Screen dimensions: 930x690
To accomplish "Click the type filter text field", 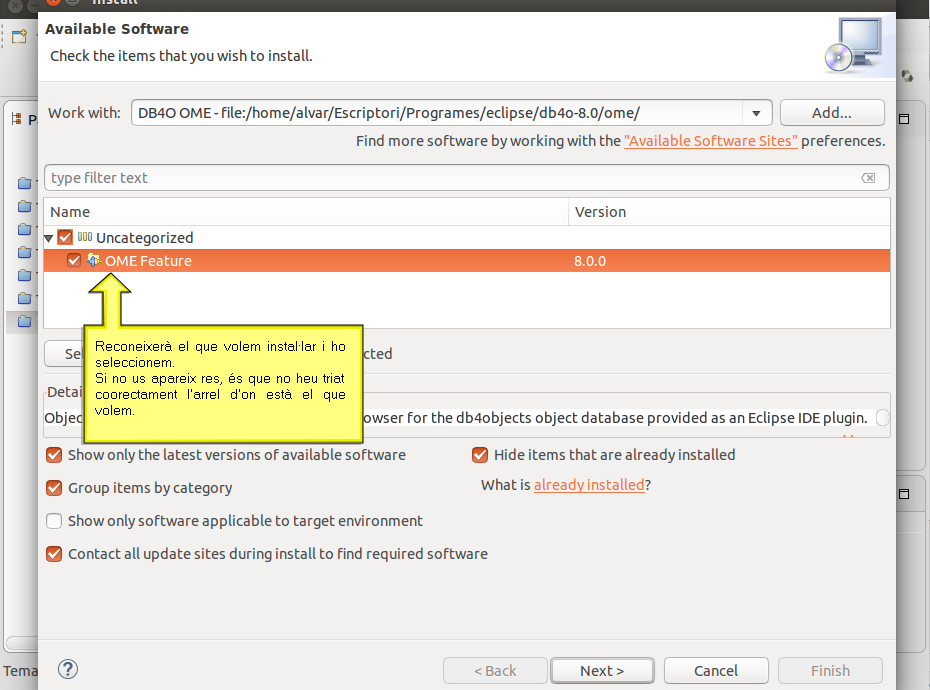I will (x=466, y=178).
